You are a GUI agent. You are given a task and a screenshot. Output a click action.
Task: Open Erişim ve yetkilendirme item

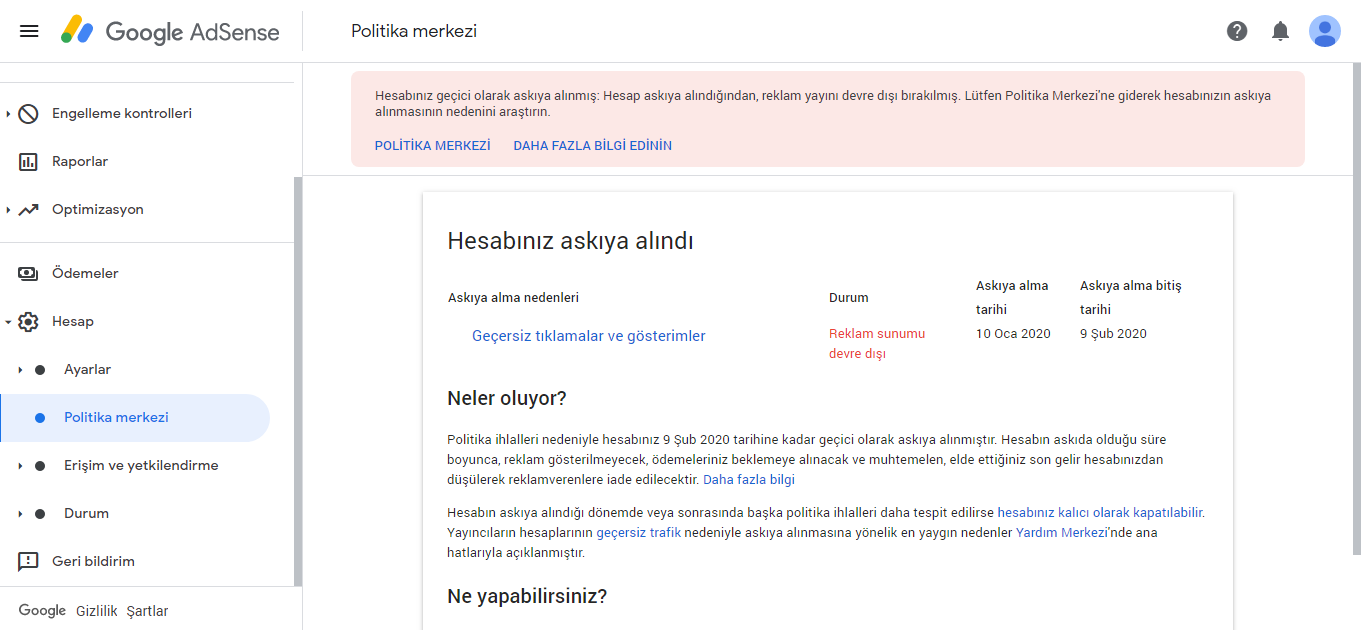pos(141,465)
